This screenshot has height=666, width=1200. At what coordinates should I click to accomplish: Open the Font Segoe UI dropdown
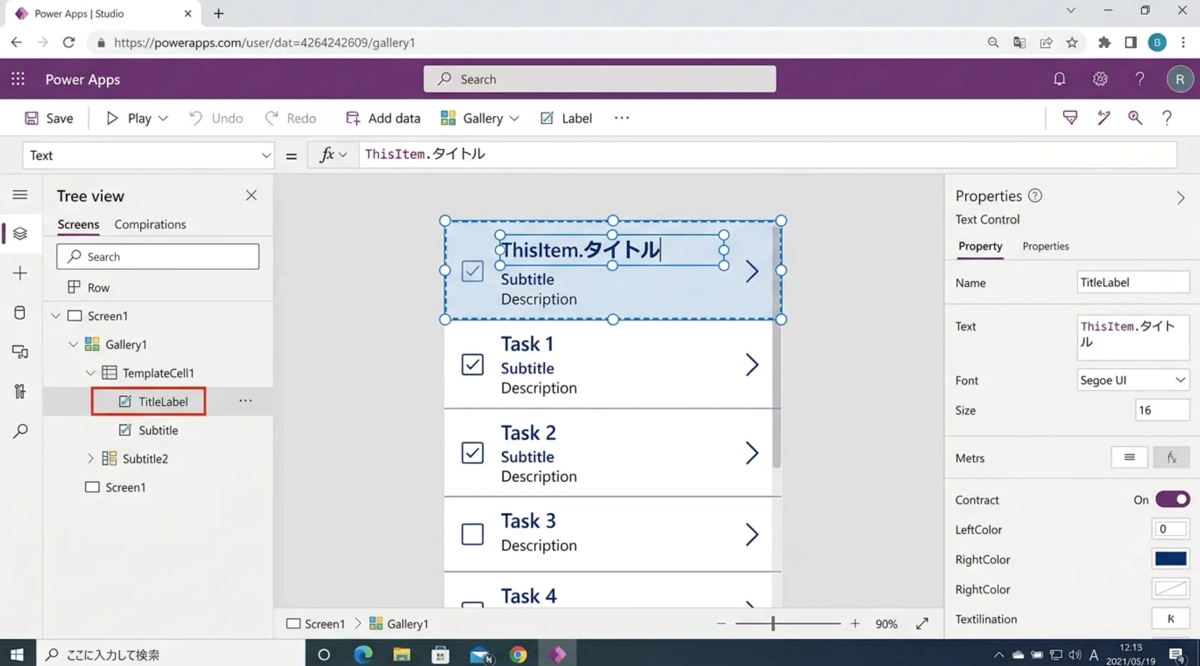pos(1132,380)
